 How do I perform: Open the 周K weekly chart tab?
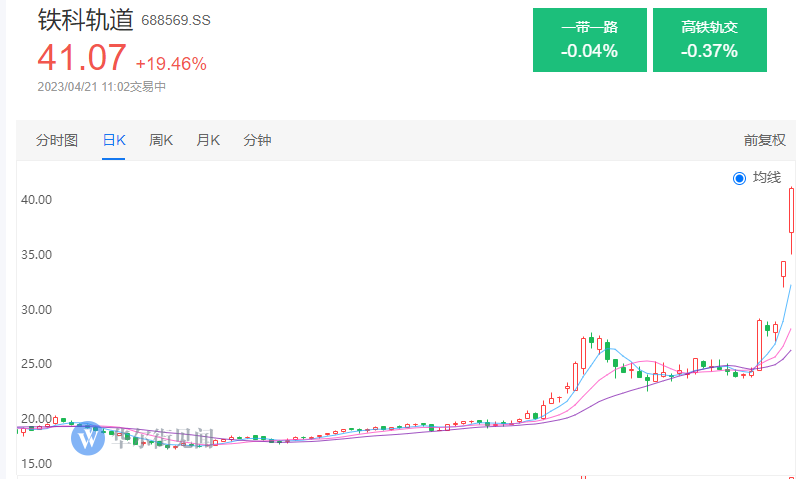tap(161, 140)
